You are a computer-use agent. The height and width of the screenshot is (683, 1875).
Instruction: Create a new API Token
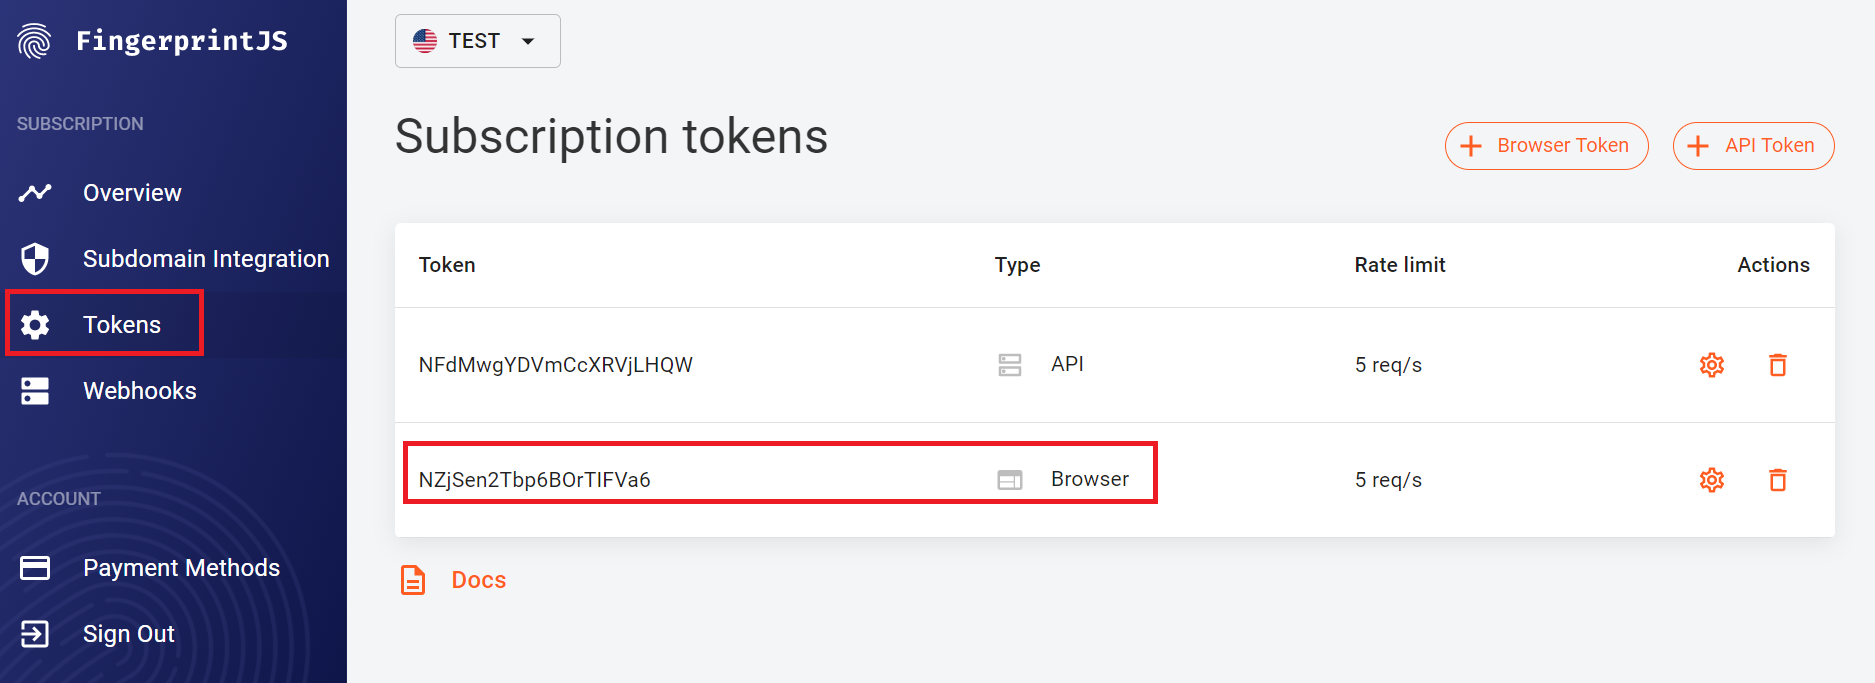[1753, 146]
